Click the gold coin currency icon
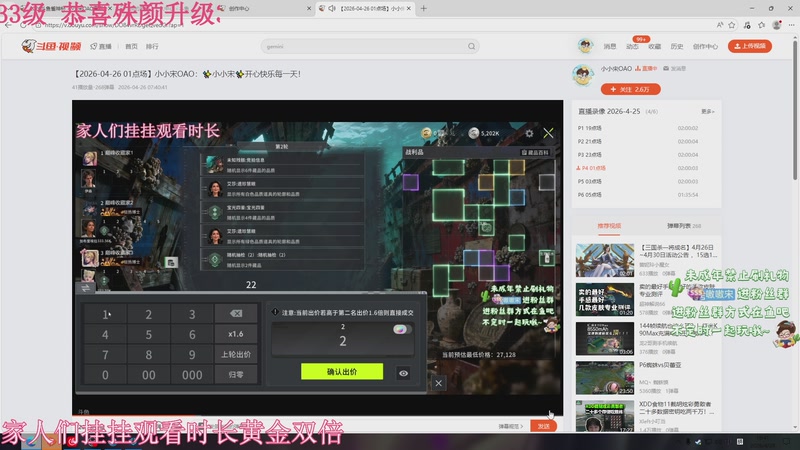This screenshot has width=800, height=450. (x=426, y=133)
